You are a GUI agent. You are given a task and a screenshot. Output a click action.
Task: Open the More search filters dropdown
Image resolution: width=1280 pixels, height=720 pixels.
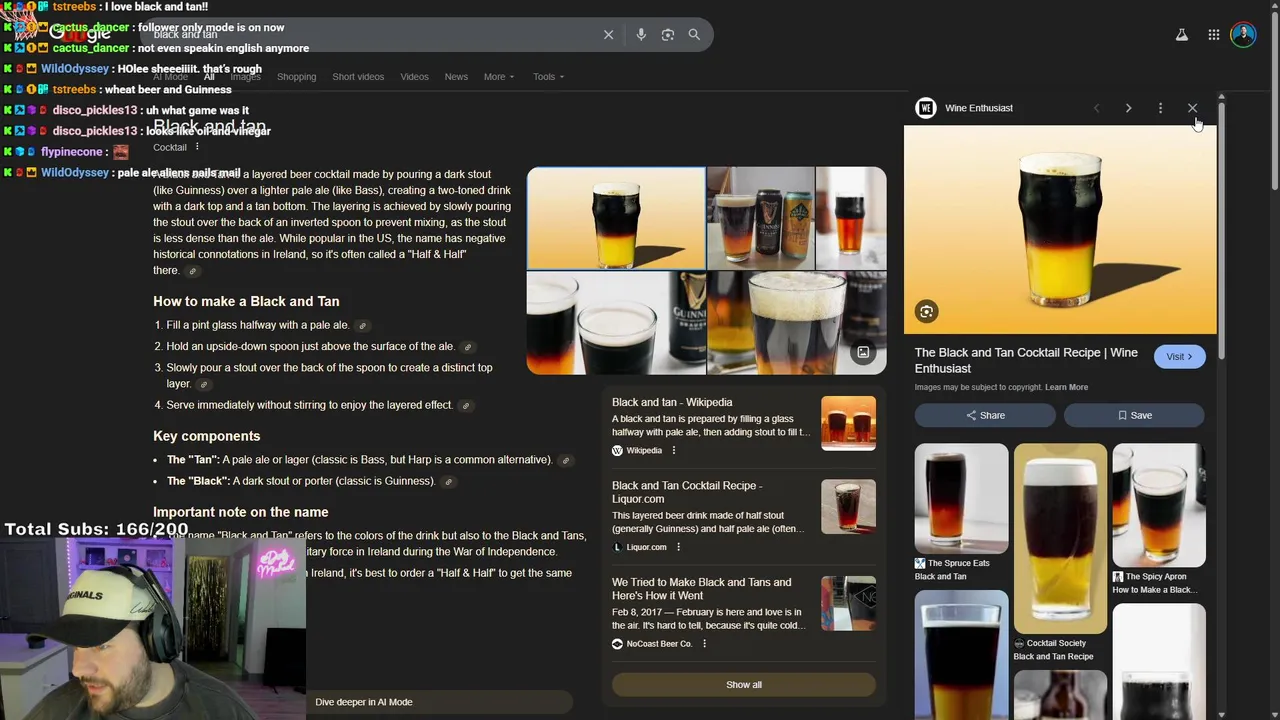point(498,77)
